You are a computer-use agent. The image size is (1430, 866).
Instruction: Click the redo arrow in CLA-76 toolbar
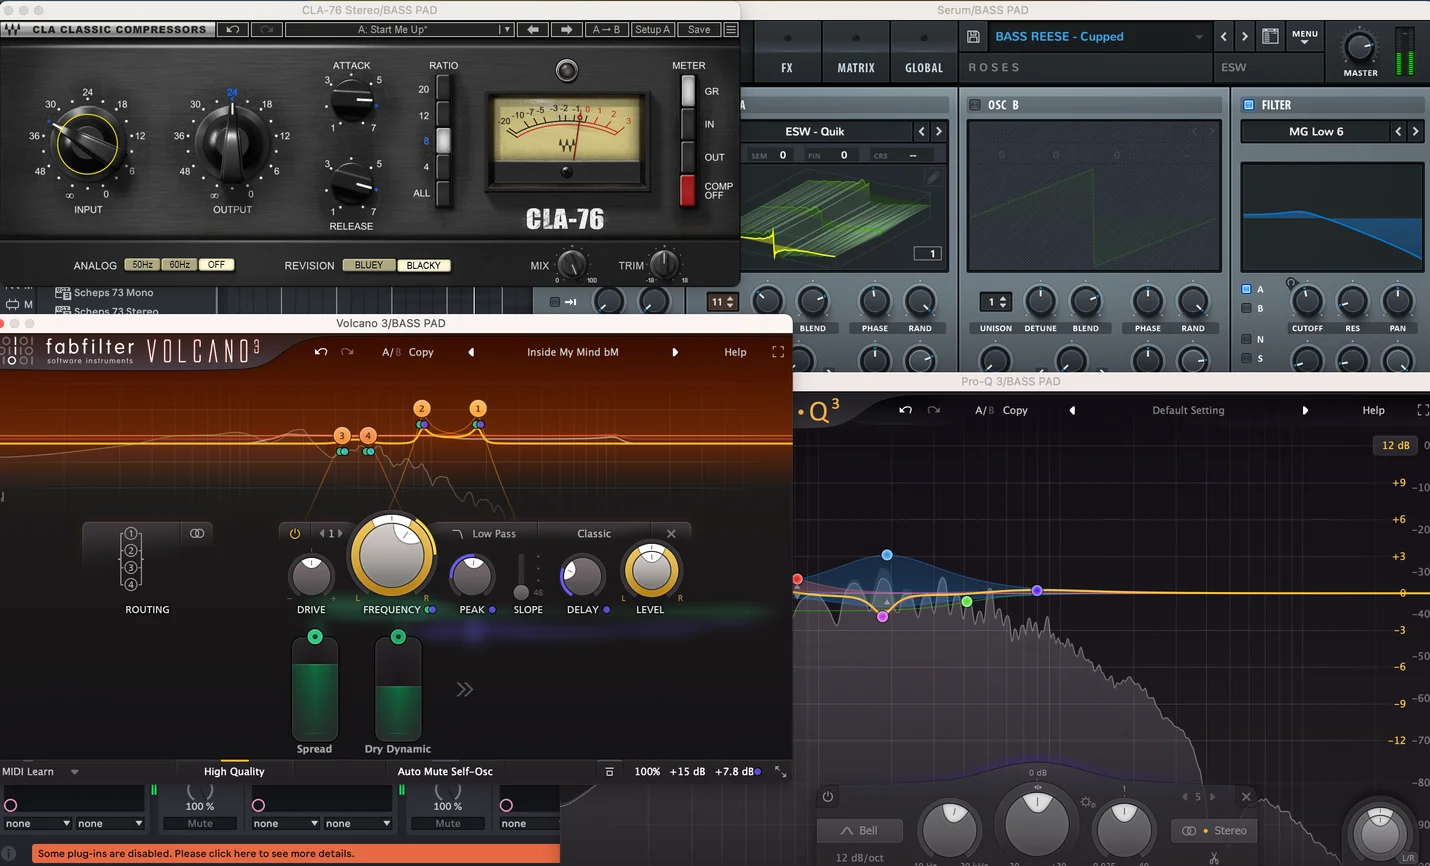[x=267, y=30]
